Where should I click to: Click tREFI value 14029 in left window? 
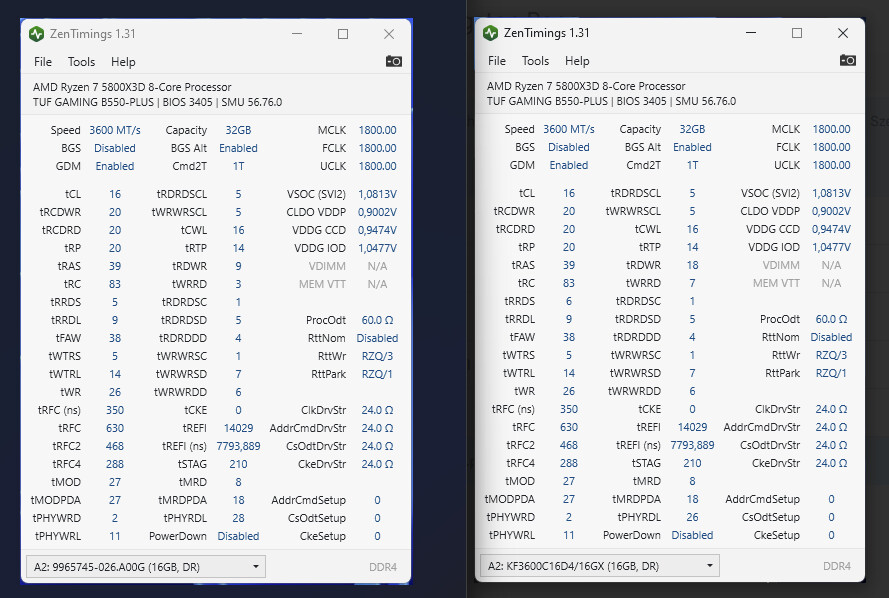(238, 428)
